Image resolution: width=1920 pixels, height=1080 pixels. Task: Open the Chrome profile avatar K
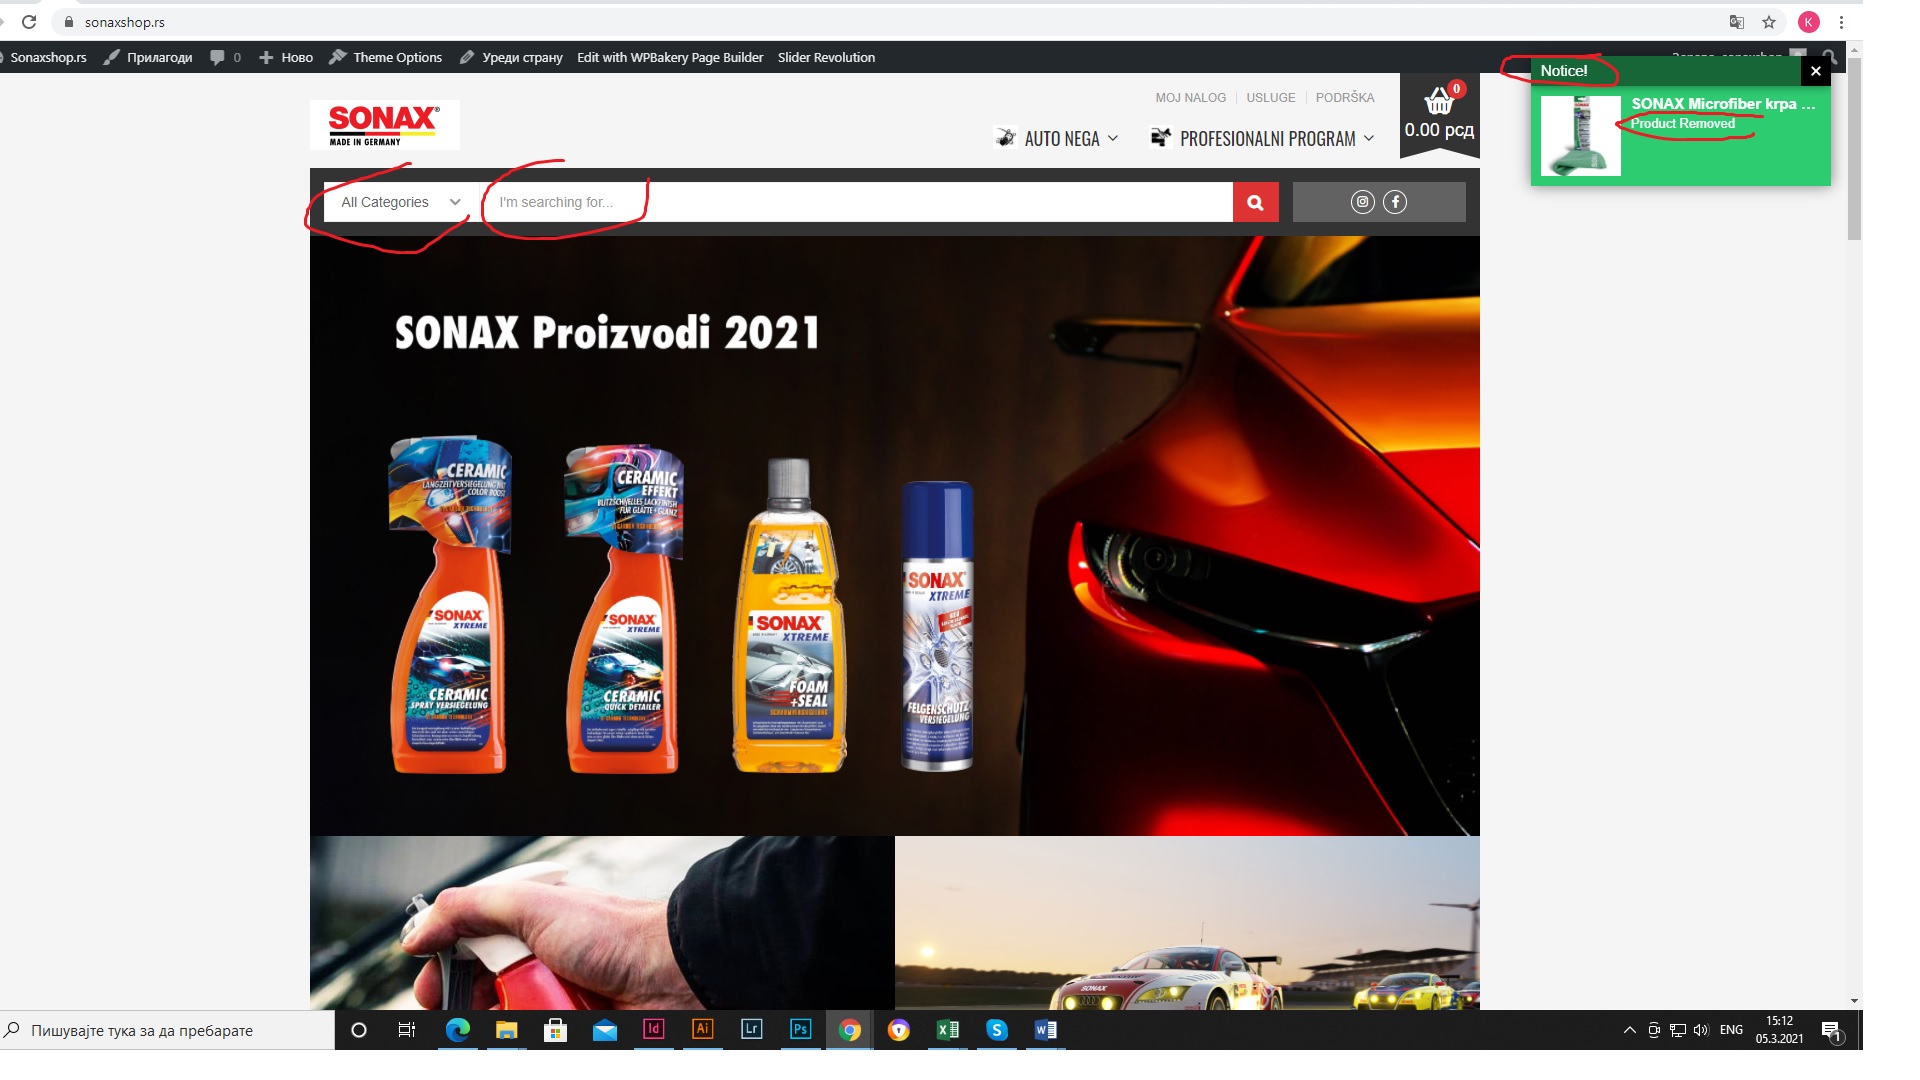click(x=1808, y=22)
